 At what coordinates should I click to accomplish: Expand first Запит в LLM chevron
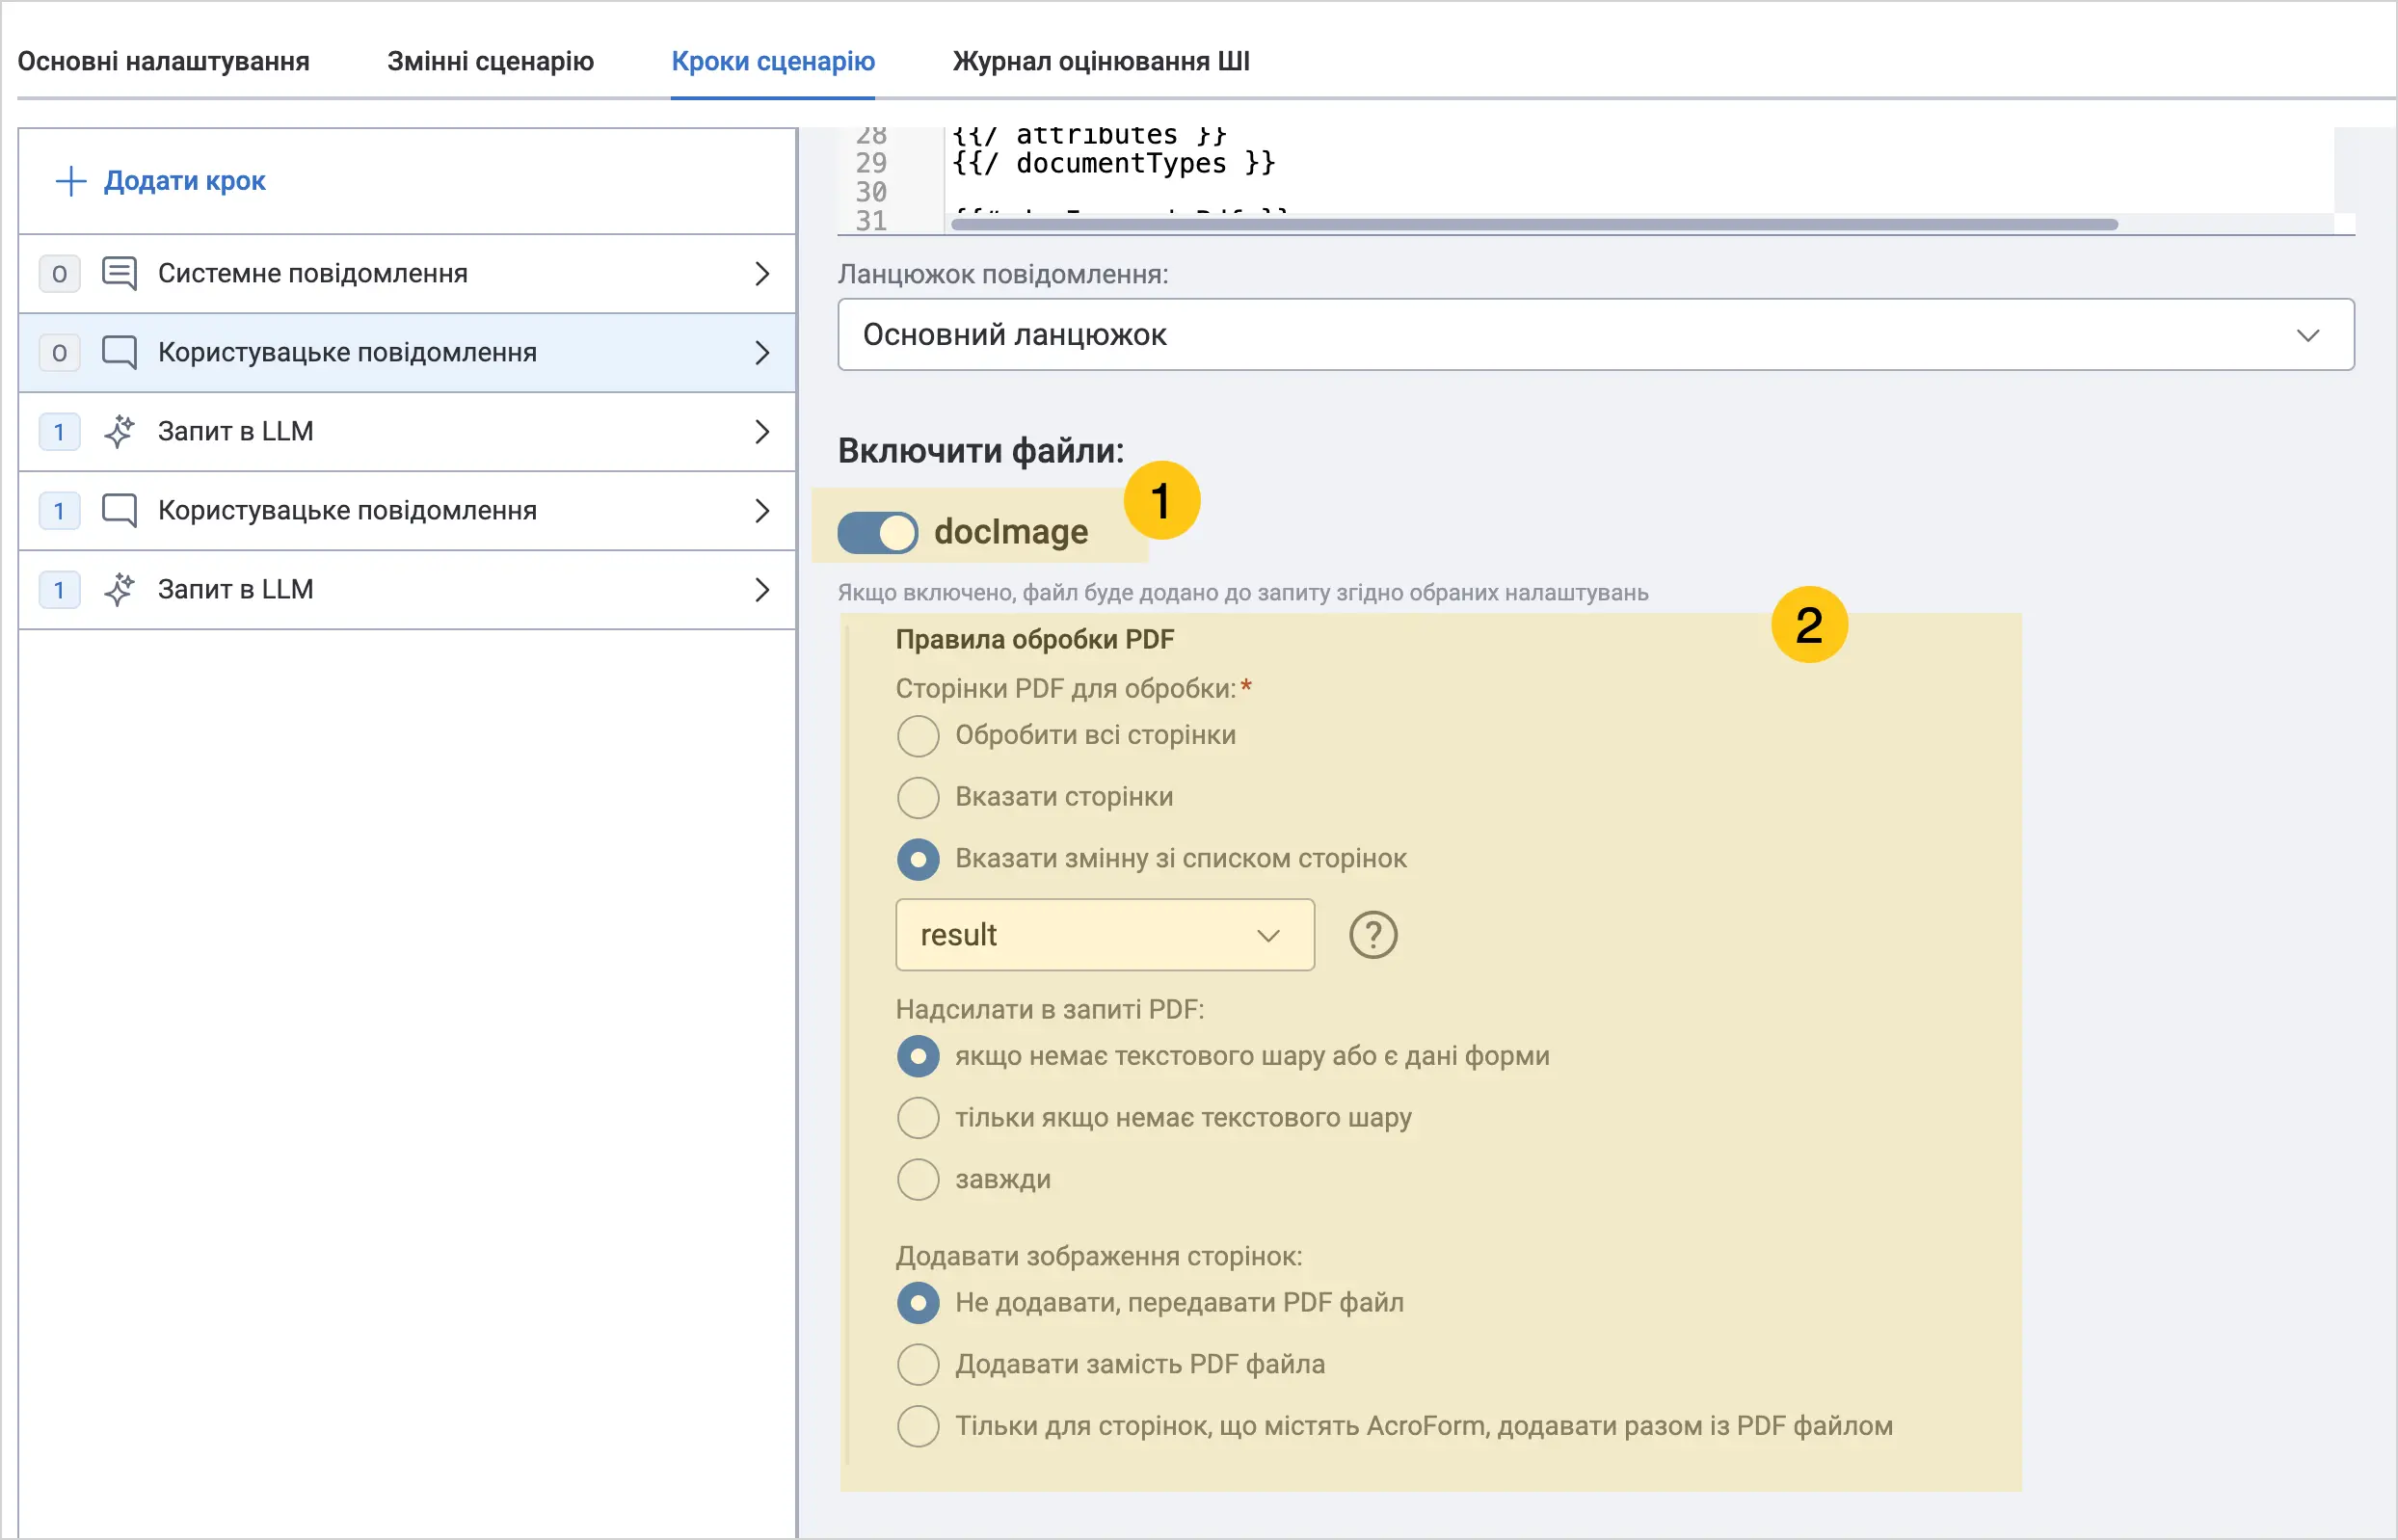[x=761, y=431]
